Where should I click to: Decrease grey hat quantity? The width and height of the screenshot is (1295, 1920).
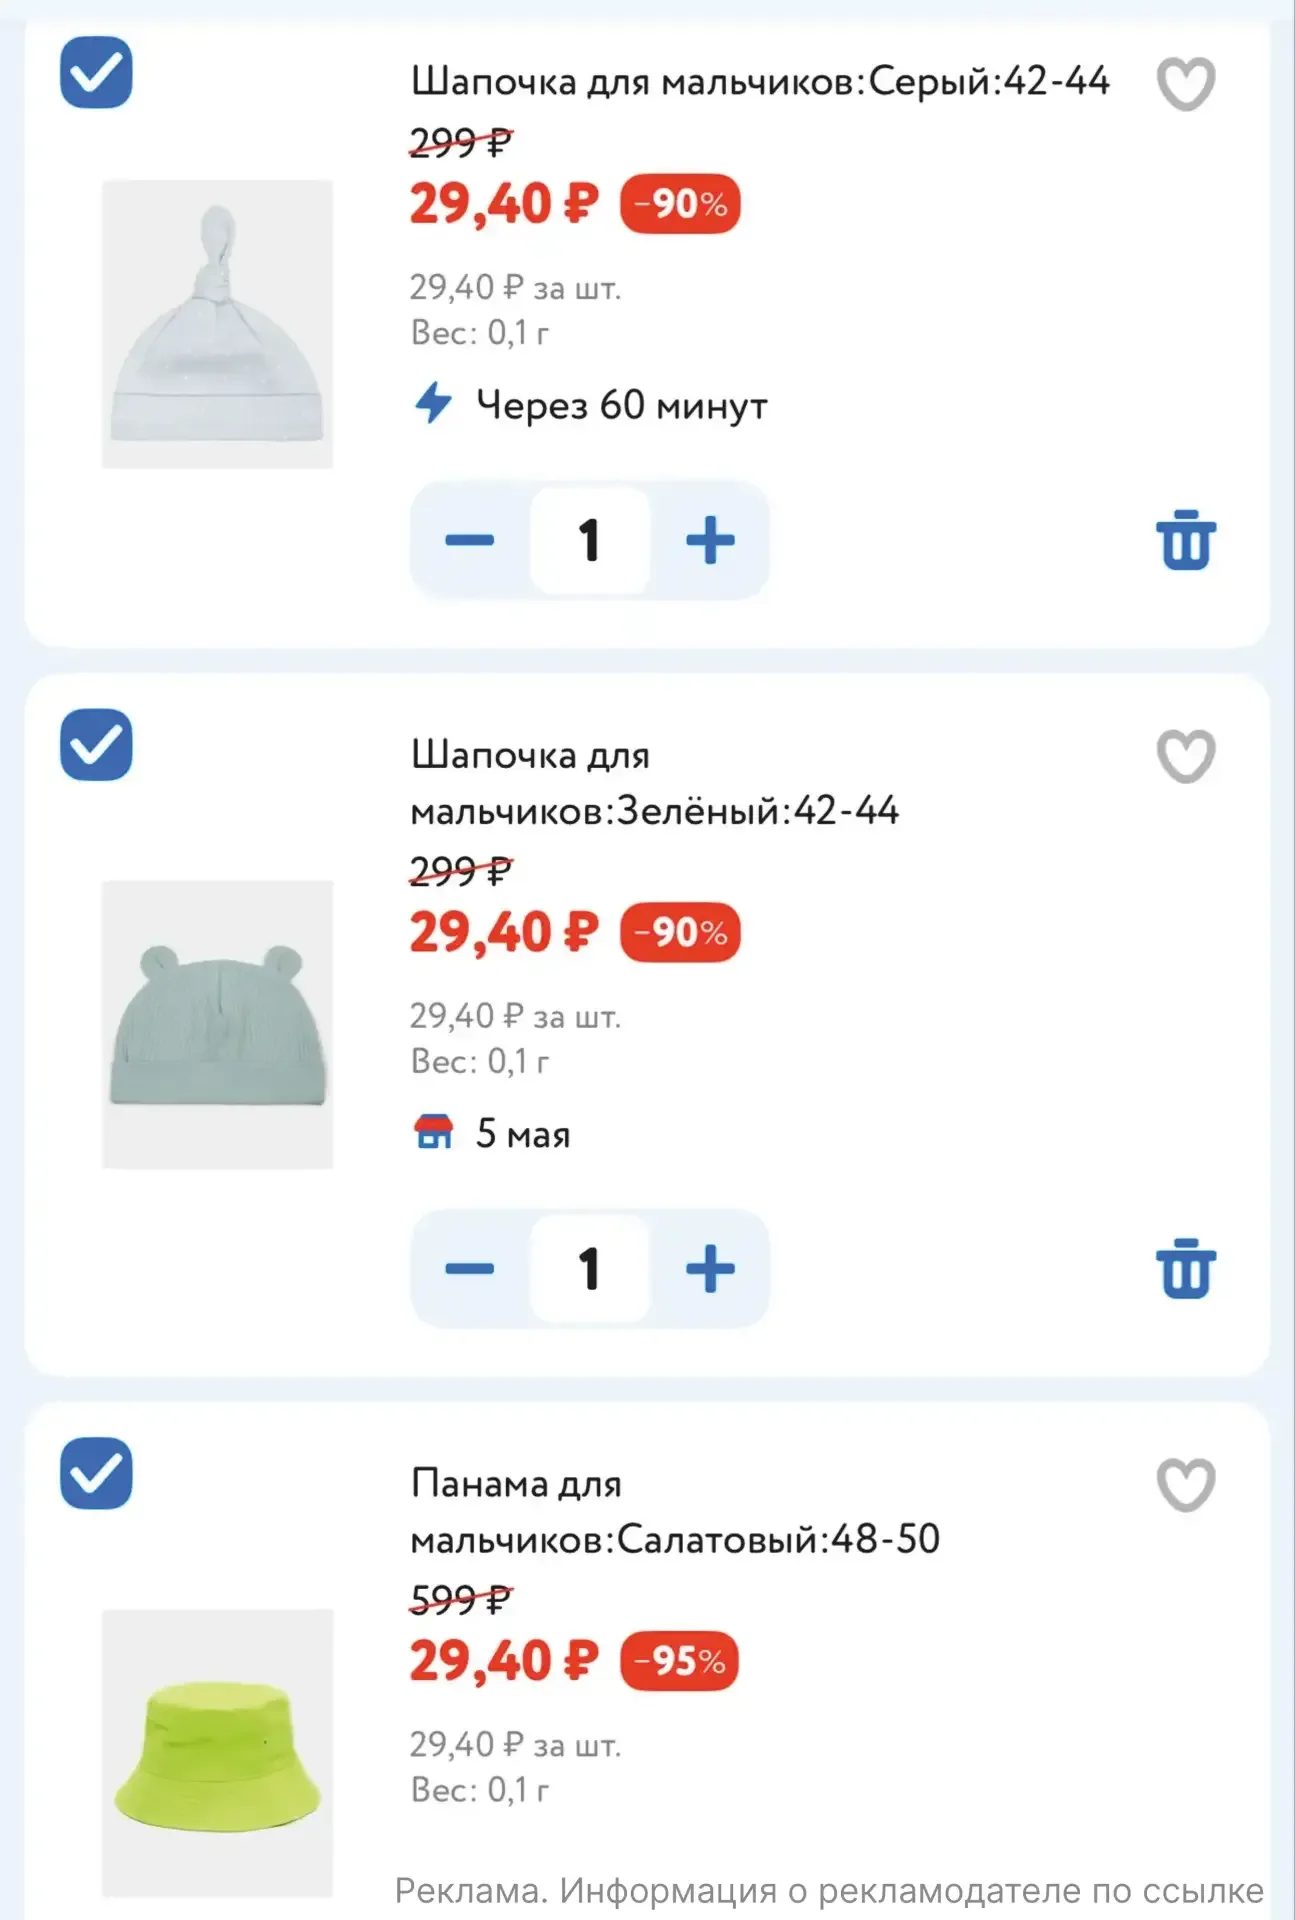click(x=469, y=541)
